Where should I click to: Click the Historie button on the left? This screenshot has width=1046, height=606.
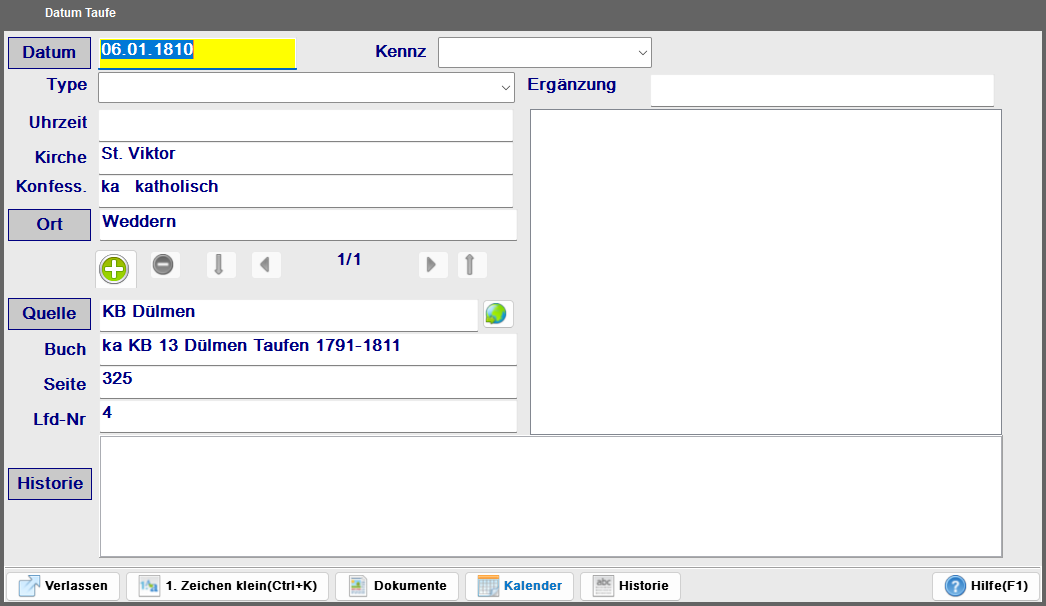click(x=49, y=483)
